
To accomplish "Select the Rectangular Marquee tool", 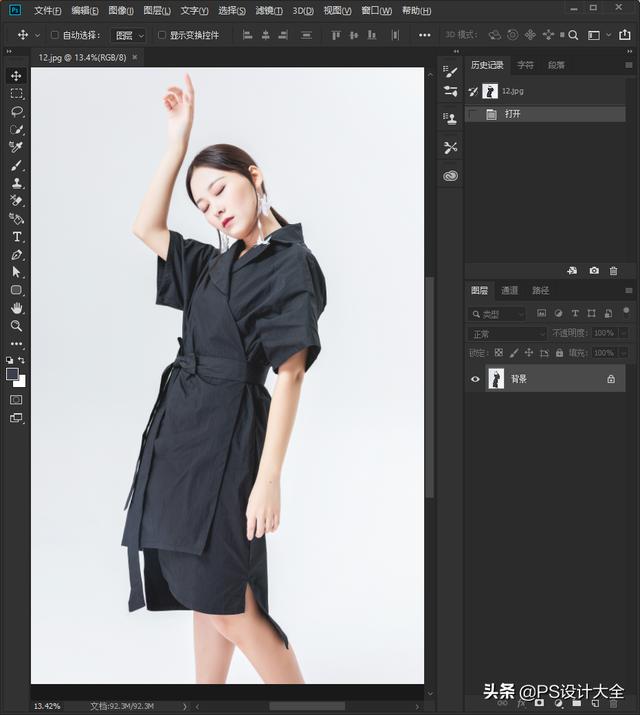I will [16, 93].
